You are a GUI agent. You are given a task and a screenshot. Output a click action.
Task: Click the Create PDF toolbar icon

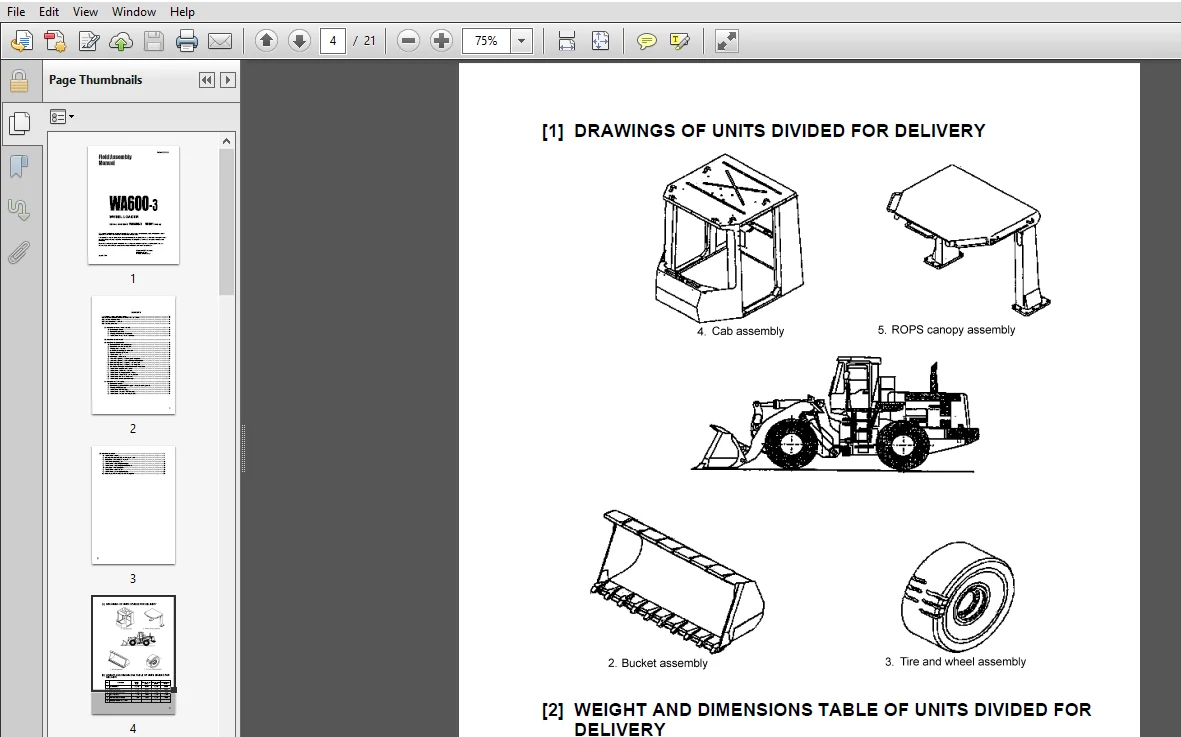click(55, 41)
